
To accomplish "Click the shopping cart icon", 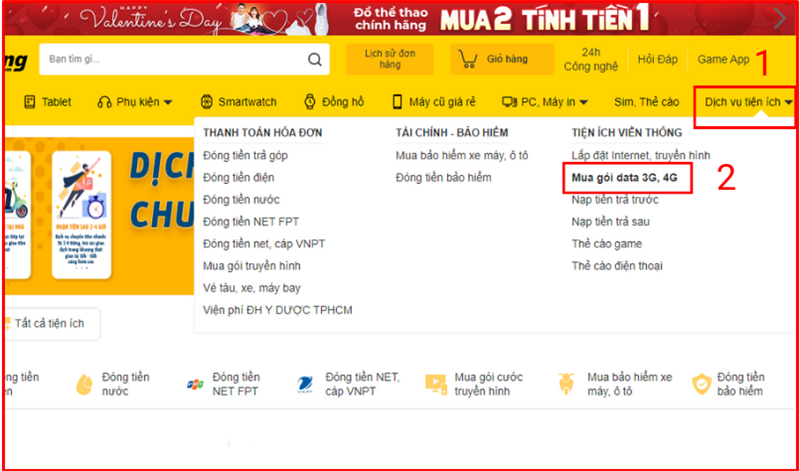I will [x=467, y=59].
